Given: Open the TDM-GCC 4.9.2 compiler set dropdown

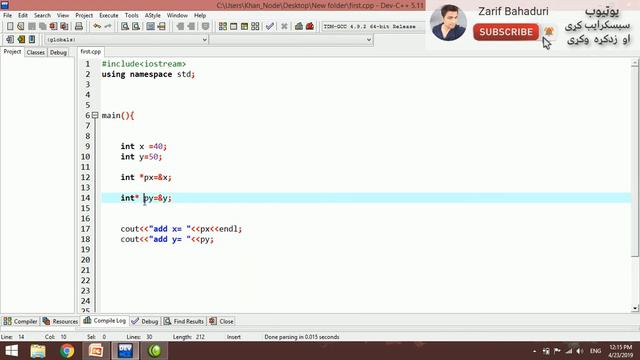Looking at the screenshot, I should pyautogui.click(x=373, y=27).
